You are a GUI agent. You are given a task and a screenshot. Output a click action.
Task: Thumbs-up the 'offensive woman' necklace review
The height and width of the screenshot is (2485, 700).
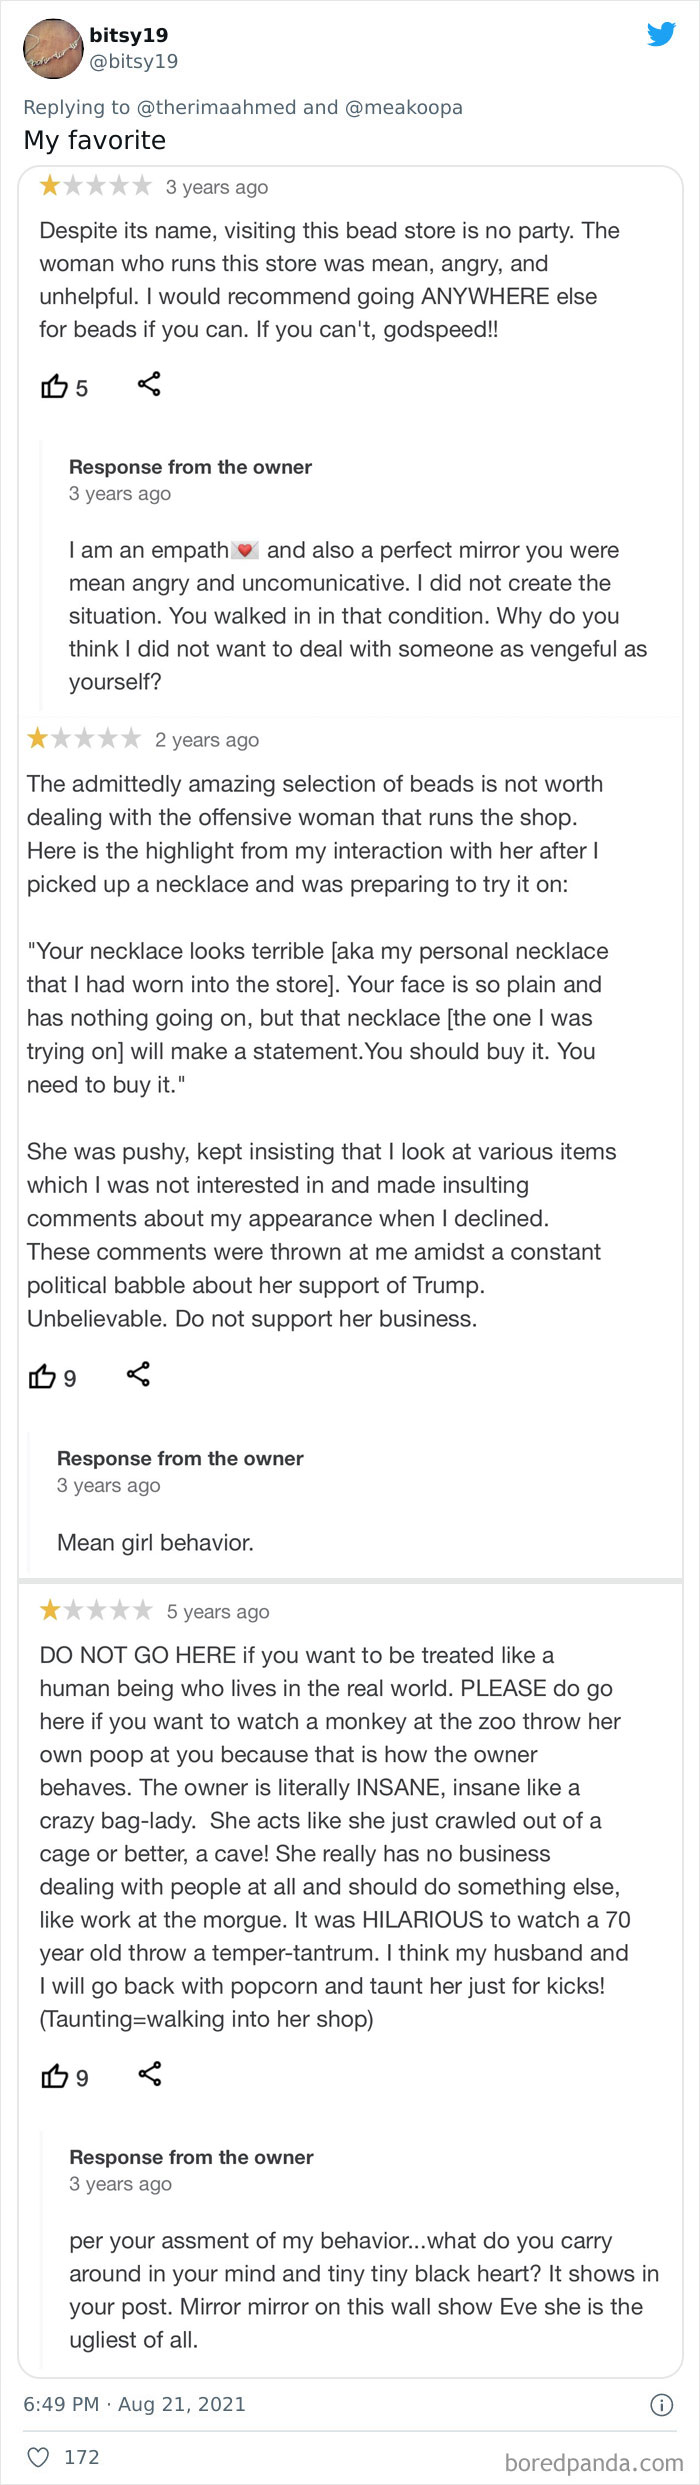point(42,1377)
